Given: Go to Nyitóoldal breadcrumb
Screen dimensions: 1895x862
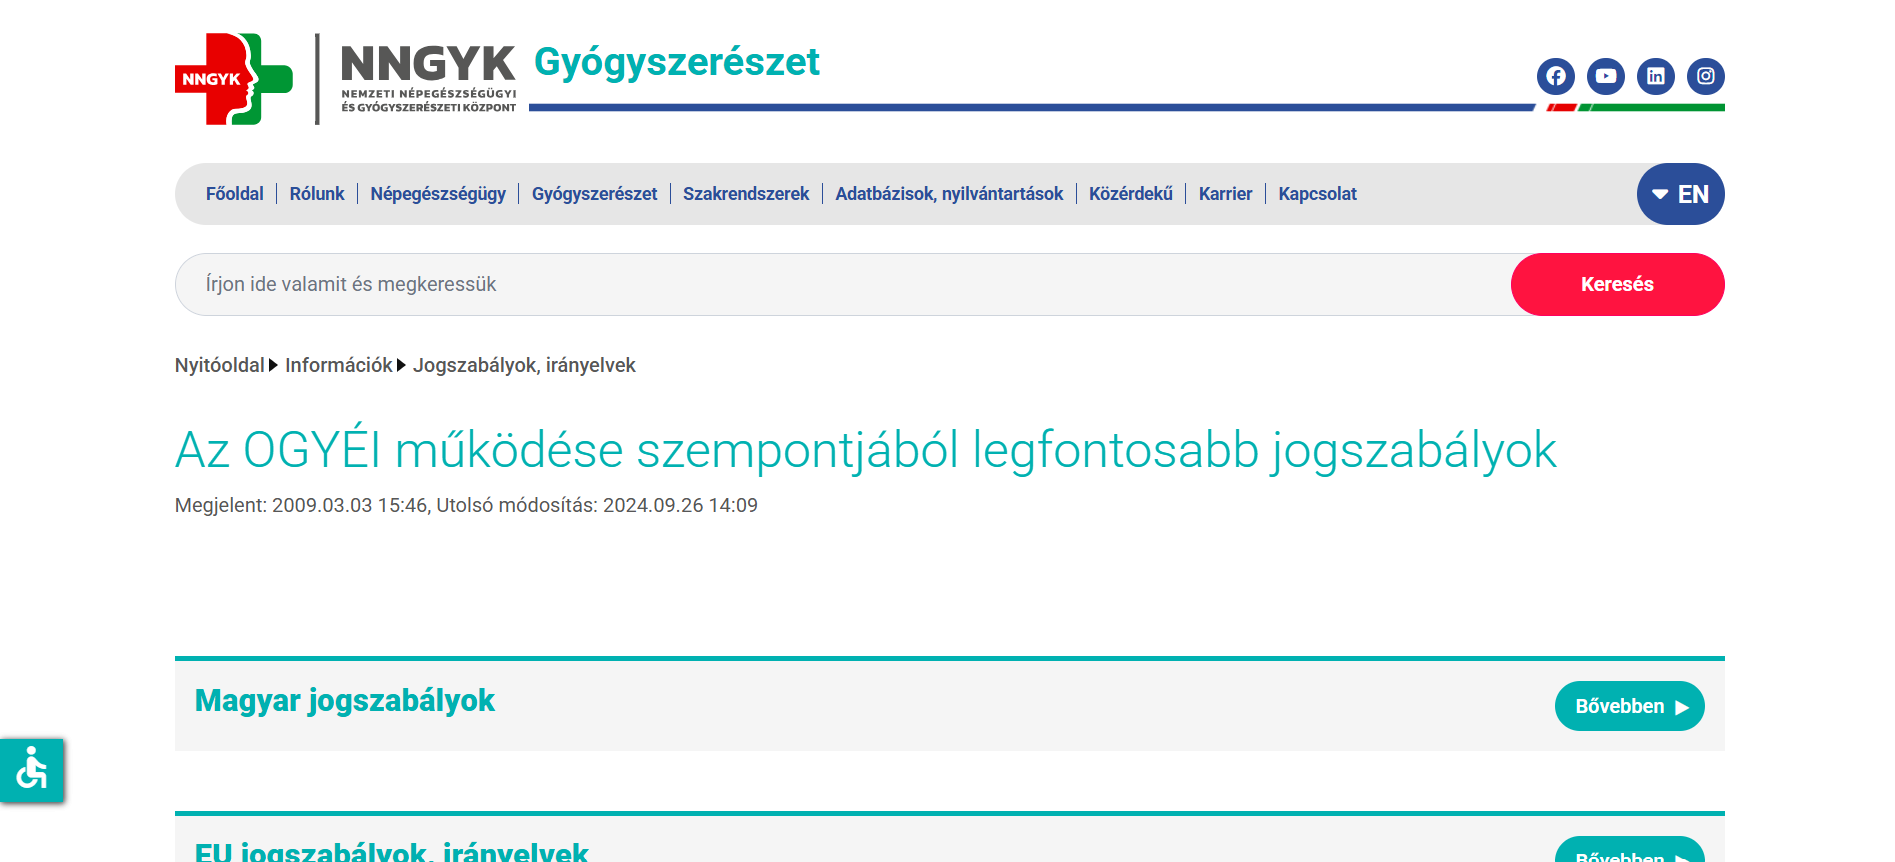Looking at the screenshot, I should click(219, 365).
